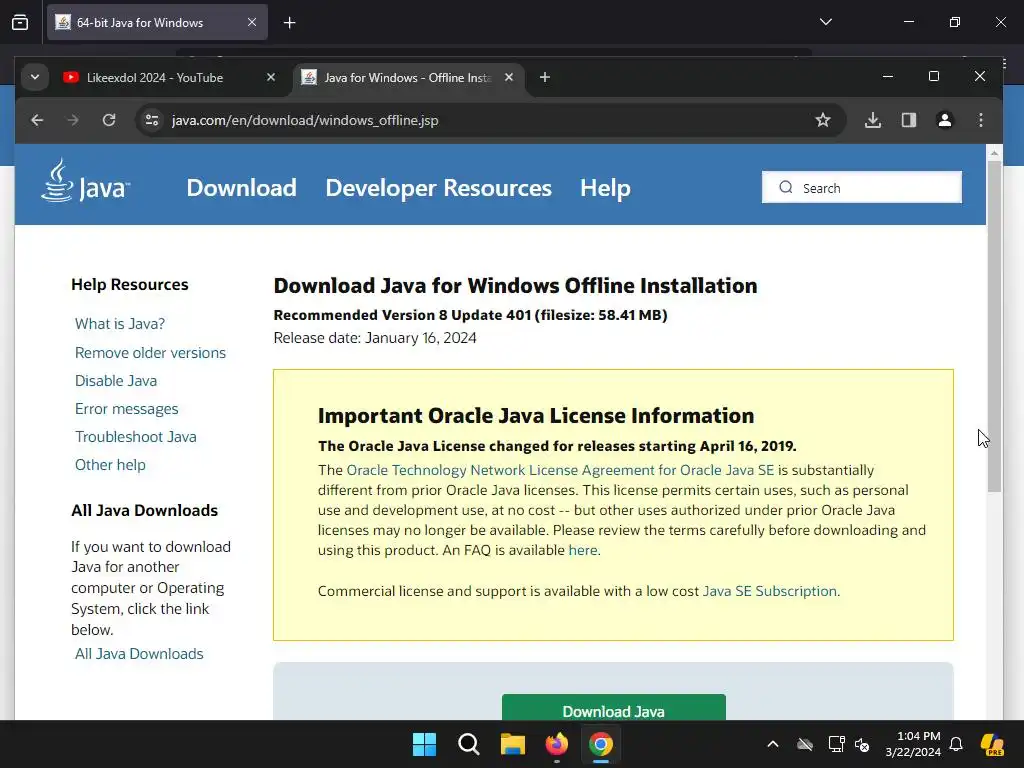Reload the Java download page
This screenshot has height=768, width=1024.
(x=109, y=120)
